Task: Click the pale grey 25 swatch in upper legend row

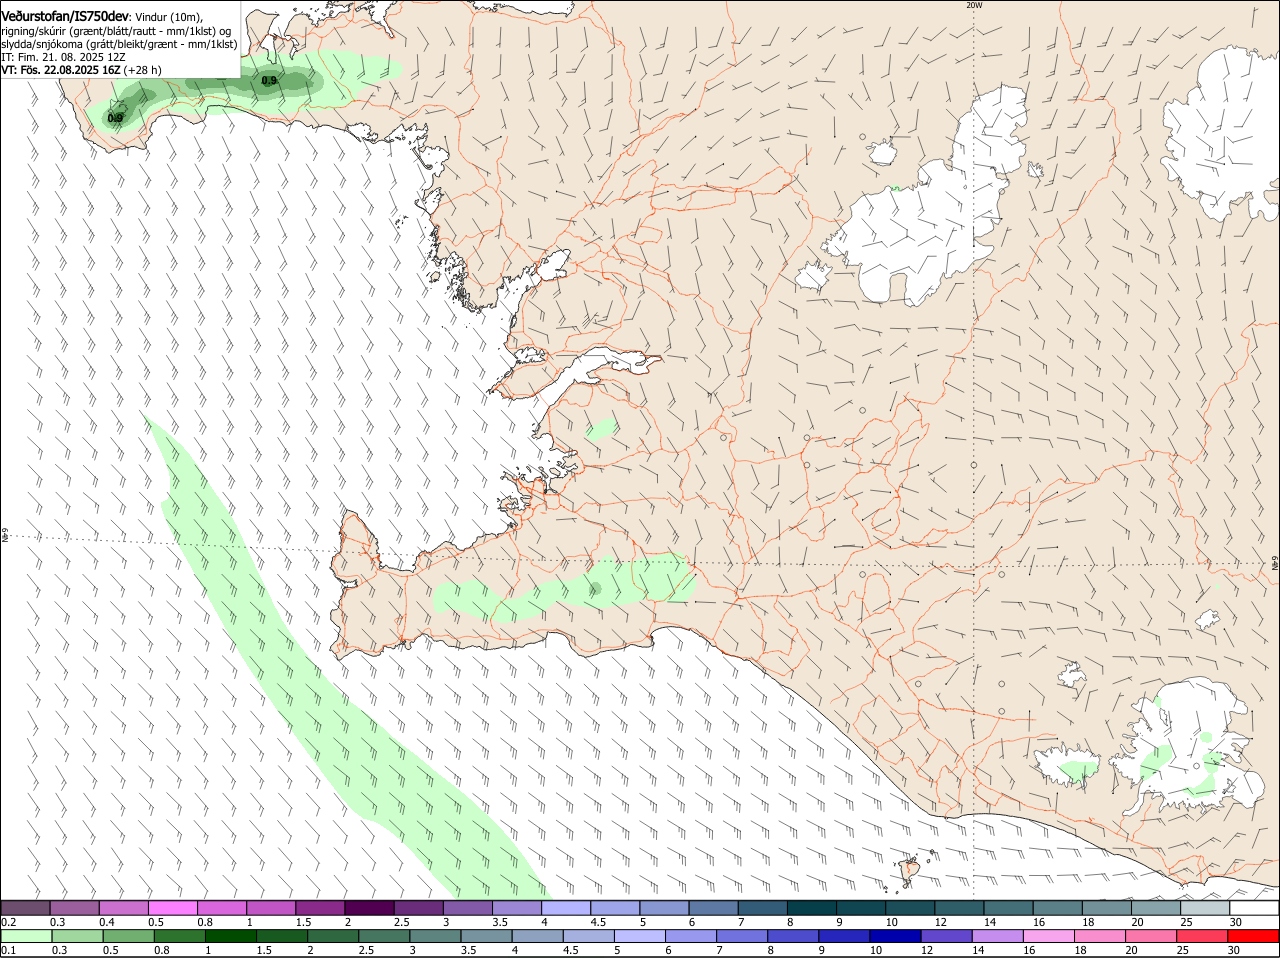Action: click(1205, 908)
